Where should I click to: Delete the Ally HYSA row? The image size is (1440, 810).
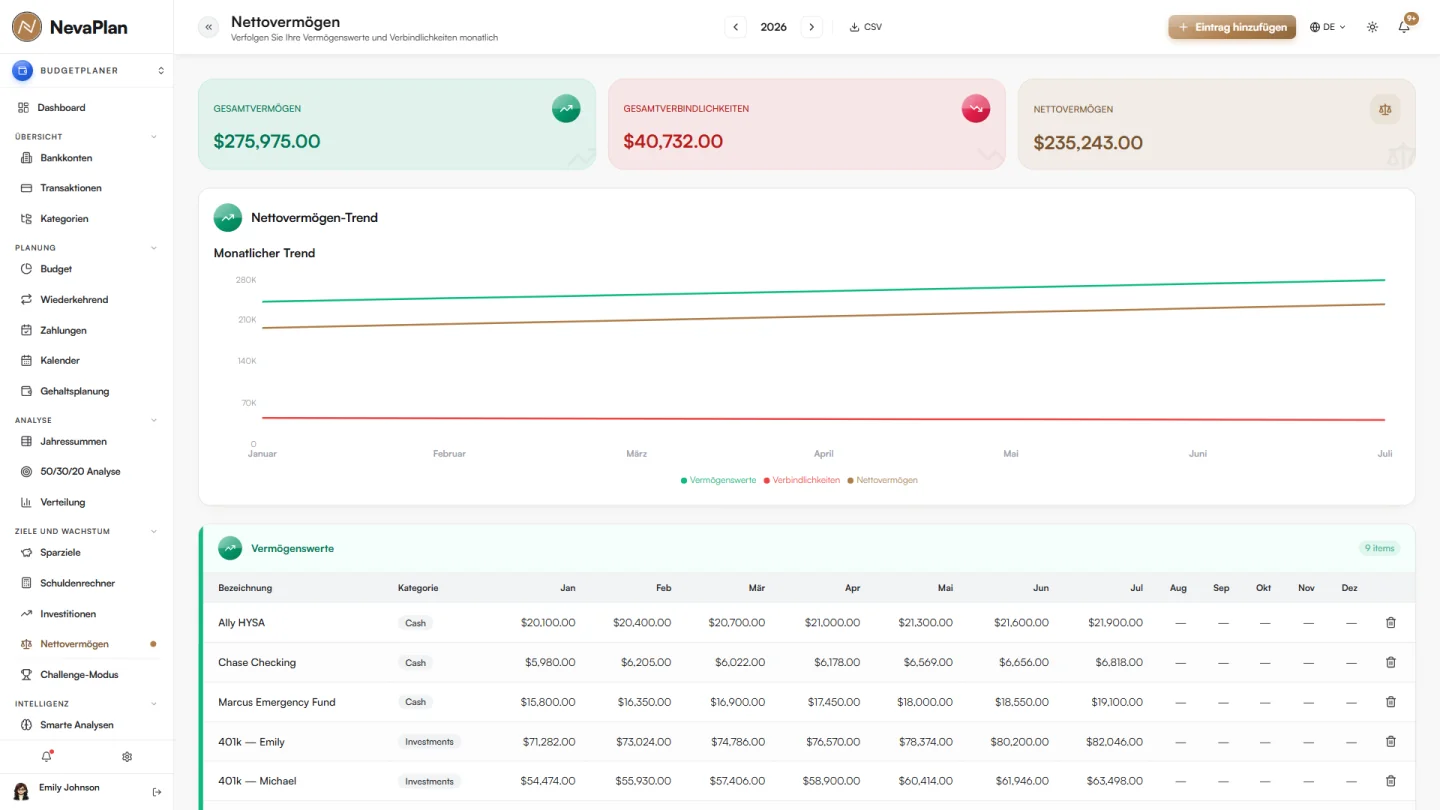click(x=1390, y=622)
